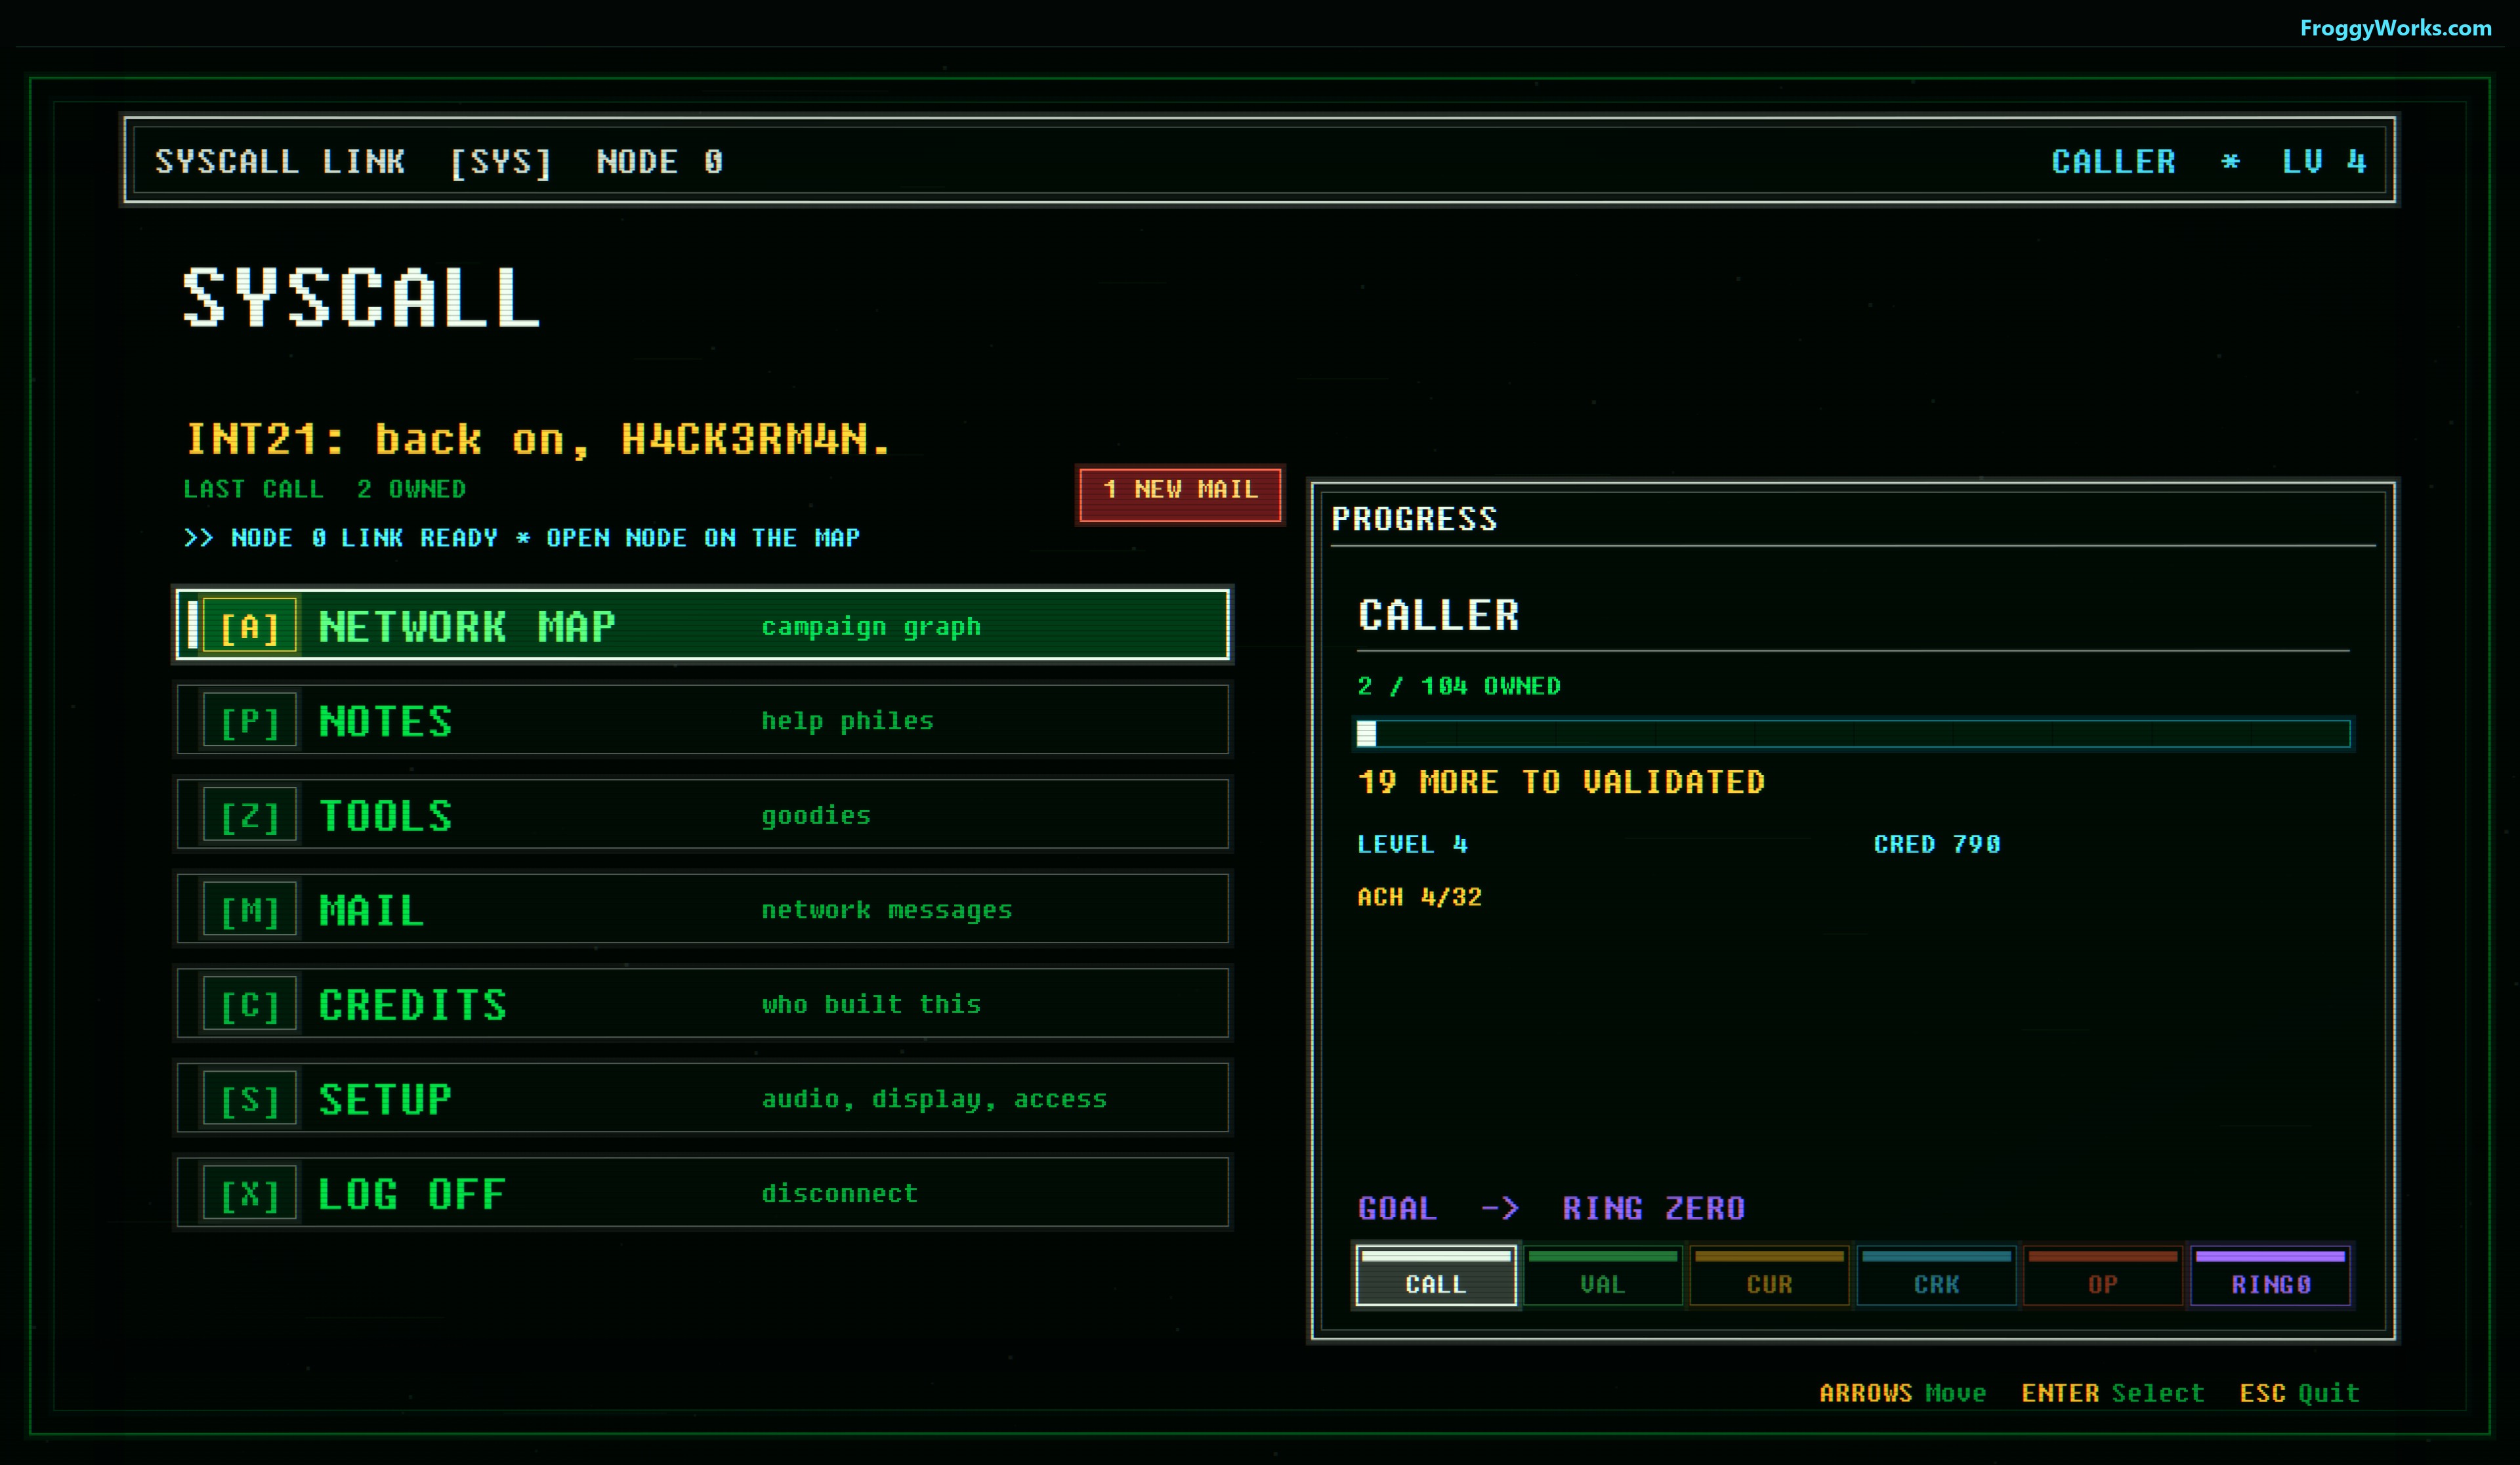Open the MAIL network messages entry
The height and width of the screenshot is (1465, 2520).
click(x=702, y=909)
